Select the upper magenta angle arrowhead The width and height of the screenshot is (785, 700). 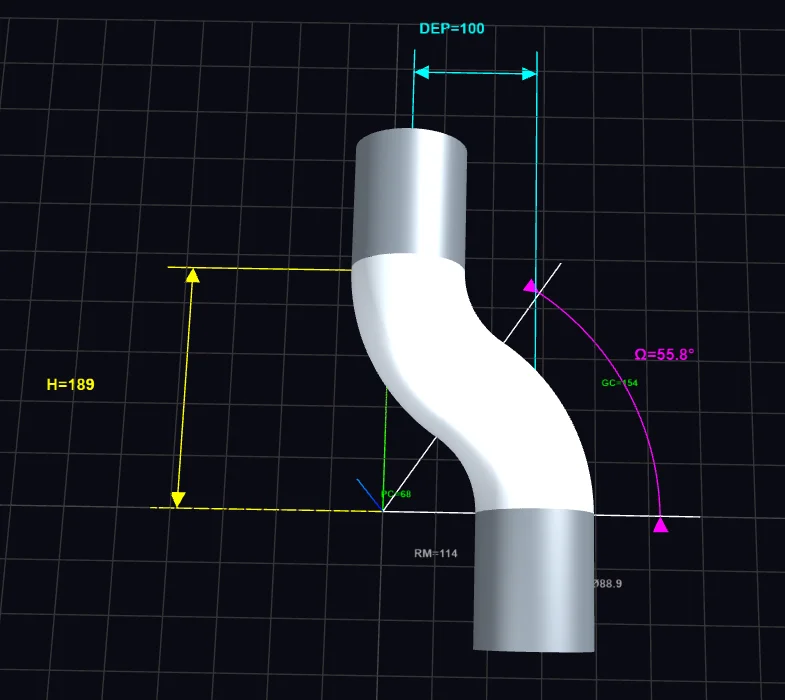530,285
